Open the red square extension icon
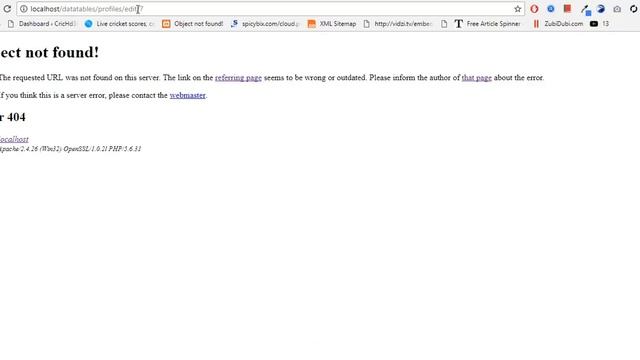 tap(567, 9)
